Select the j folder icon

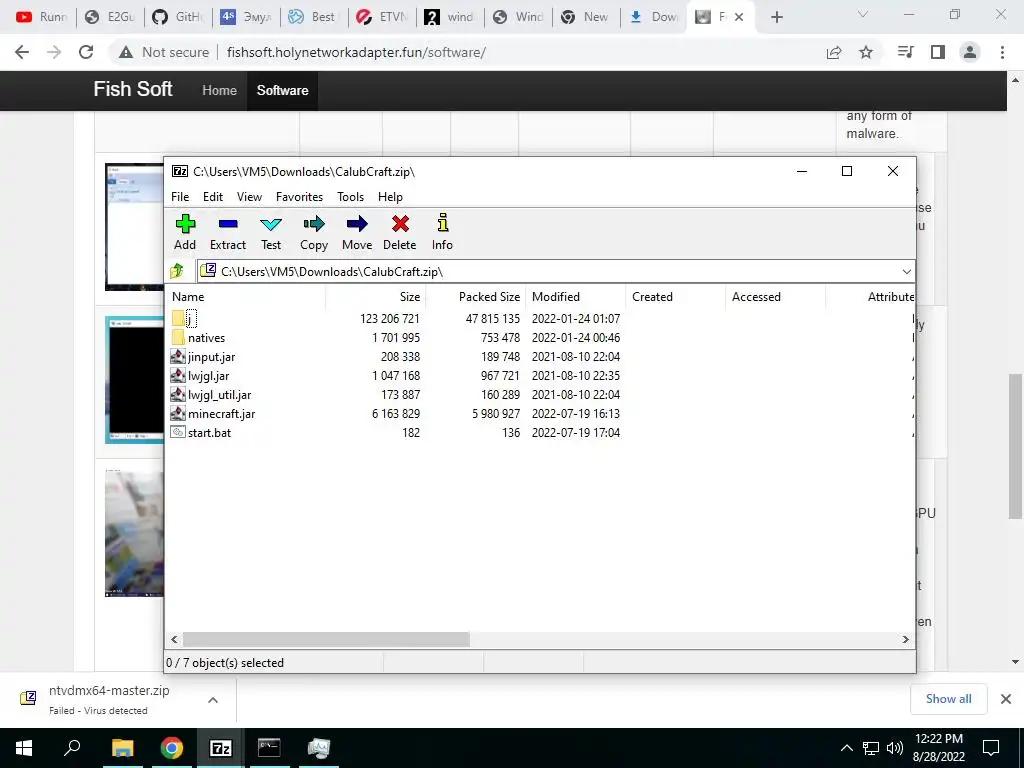pyautogui.click(x=178, y=319)
